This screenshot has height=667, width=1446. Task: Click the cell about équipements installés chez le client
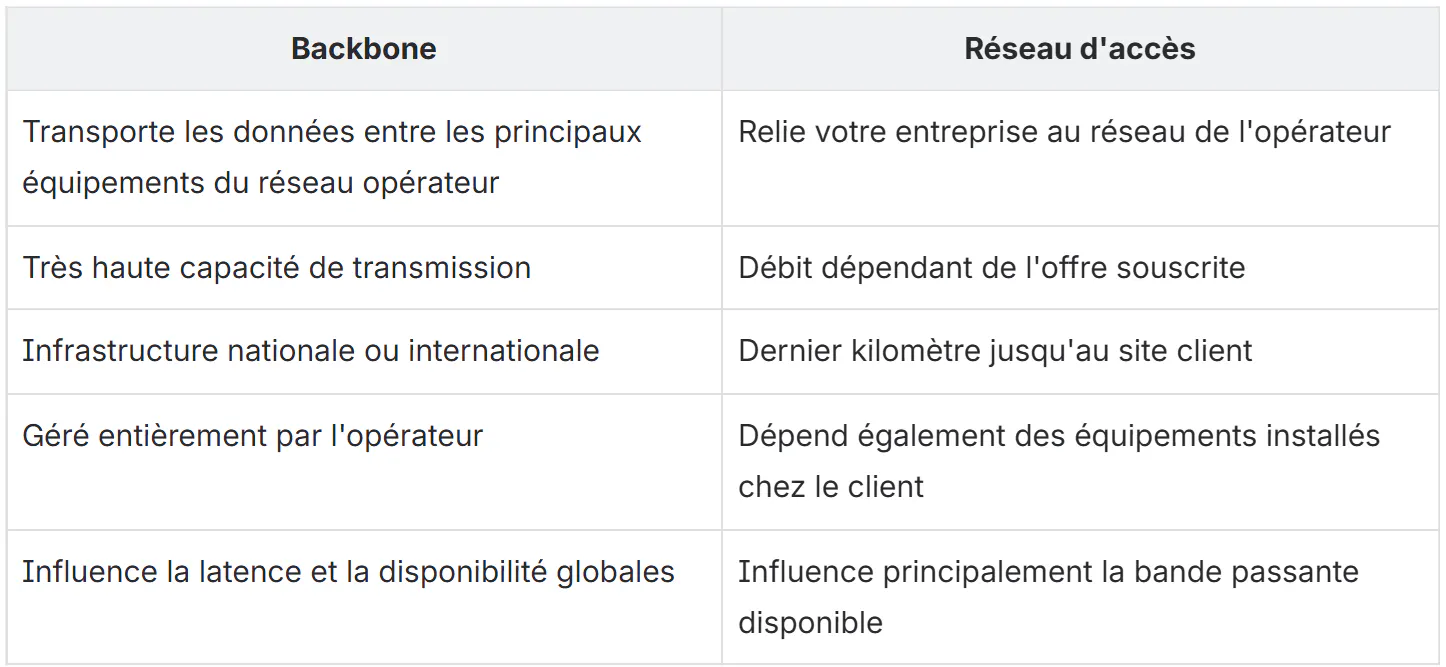coord(1080,462)
